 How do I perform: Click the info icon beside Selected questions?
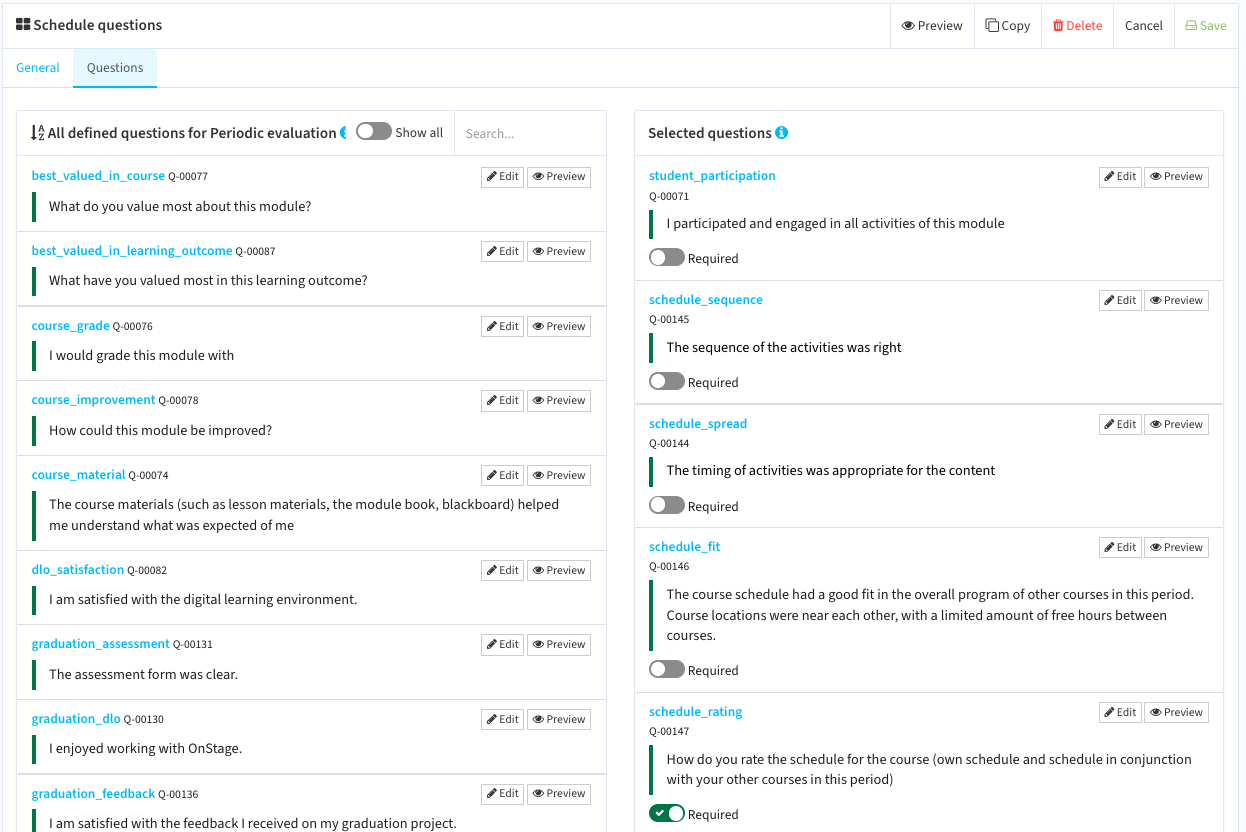[782, 132]
